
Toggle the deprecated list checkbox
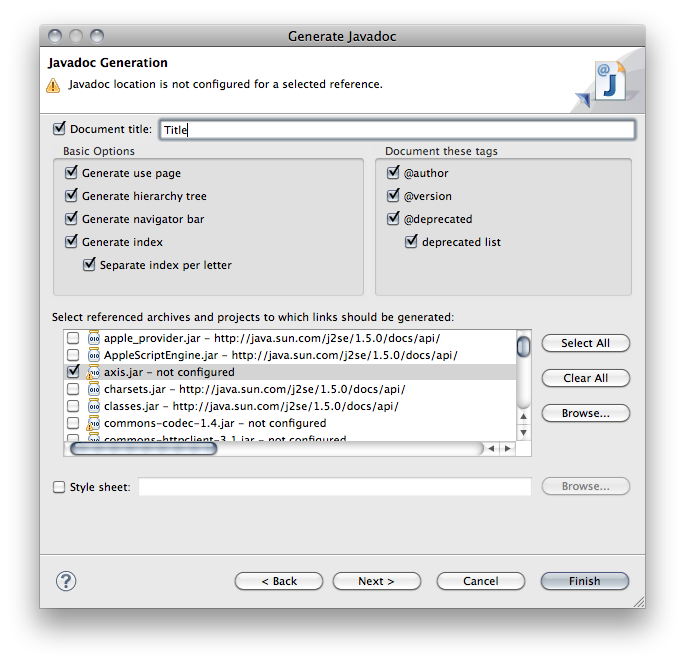[x=411, y=241]
